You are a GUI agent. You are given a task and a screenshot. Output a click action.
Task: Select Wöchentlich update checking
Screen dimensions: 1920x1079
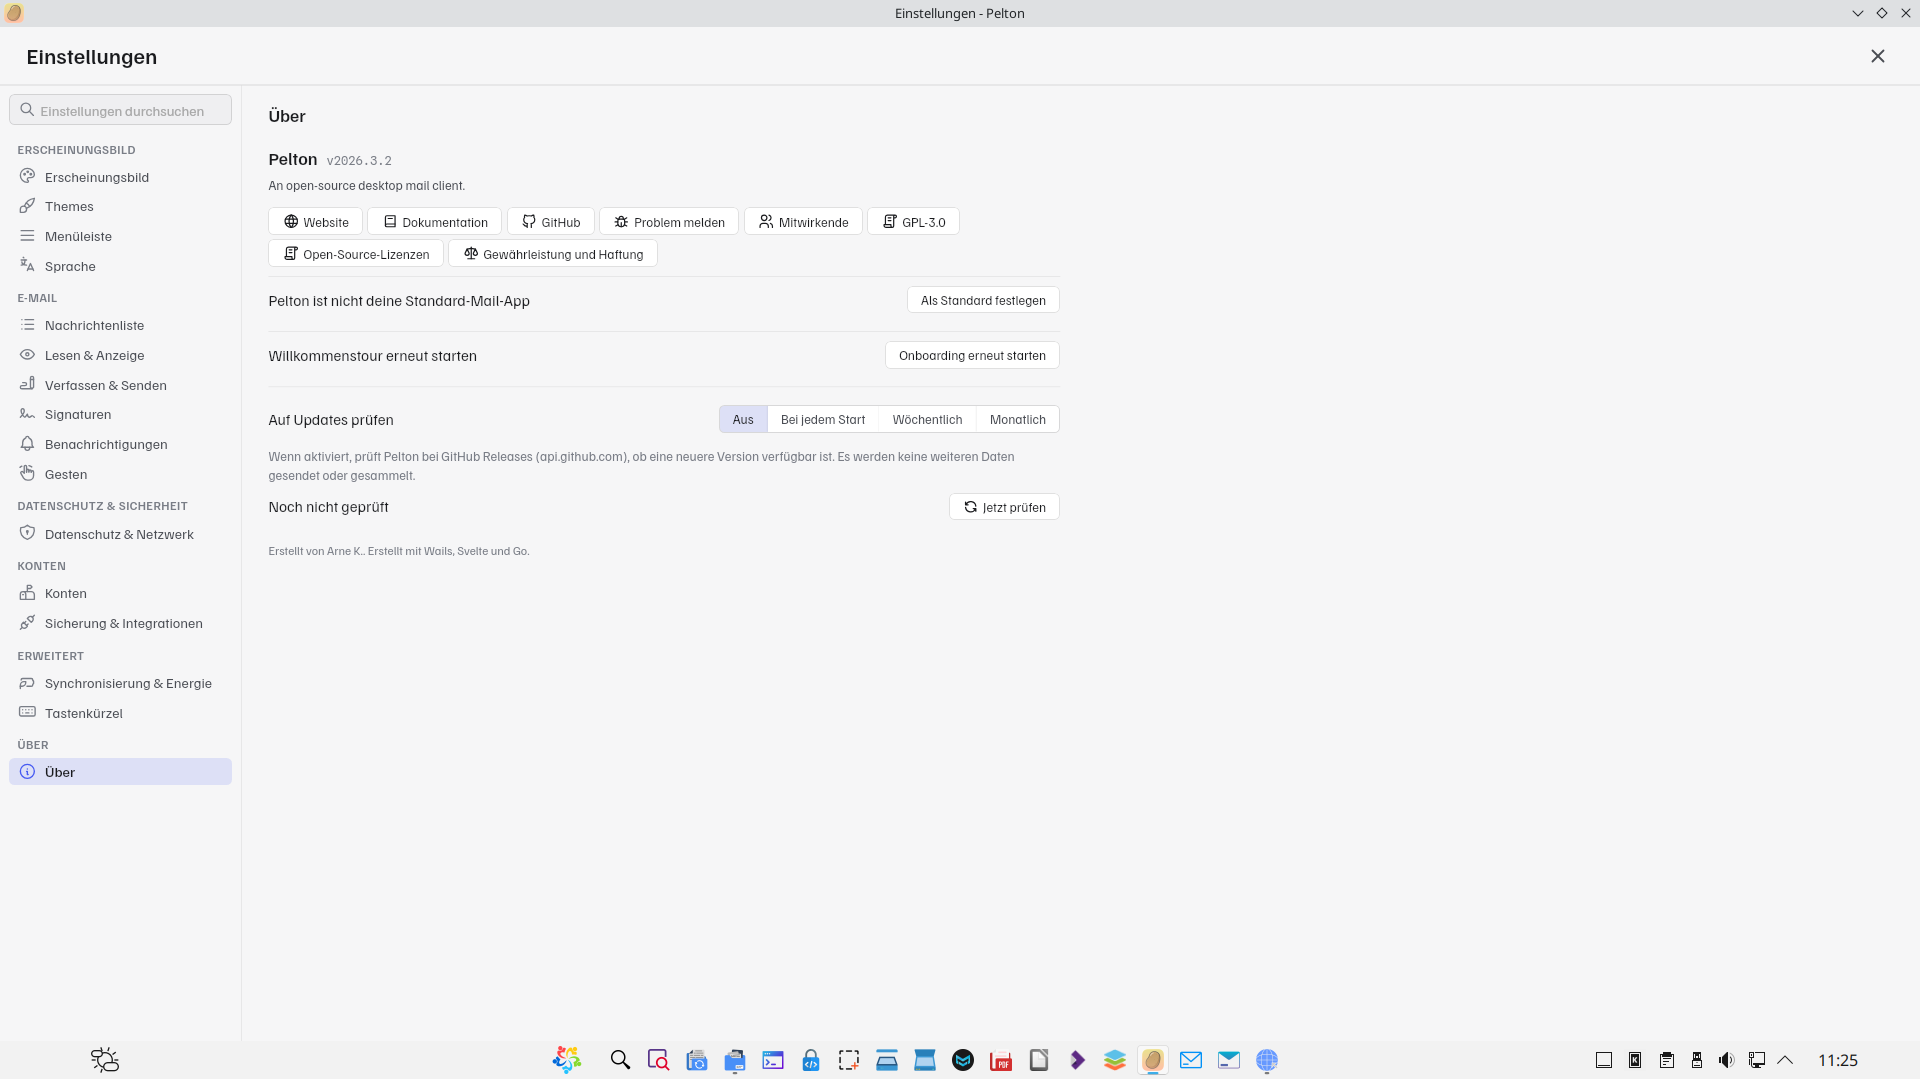[x=927, y=419]
